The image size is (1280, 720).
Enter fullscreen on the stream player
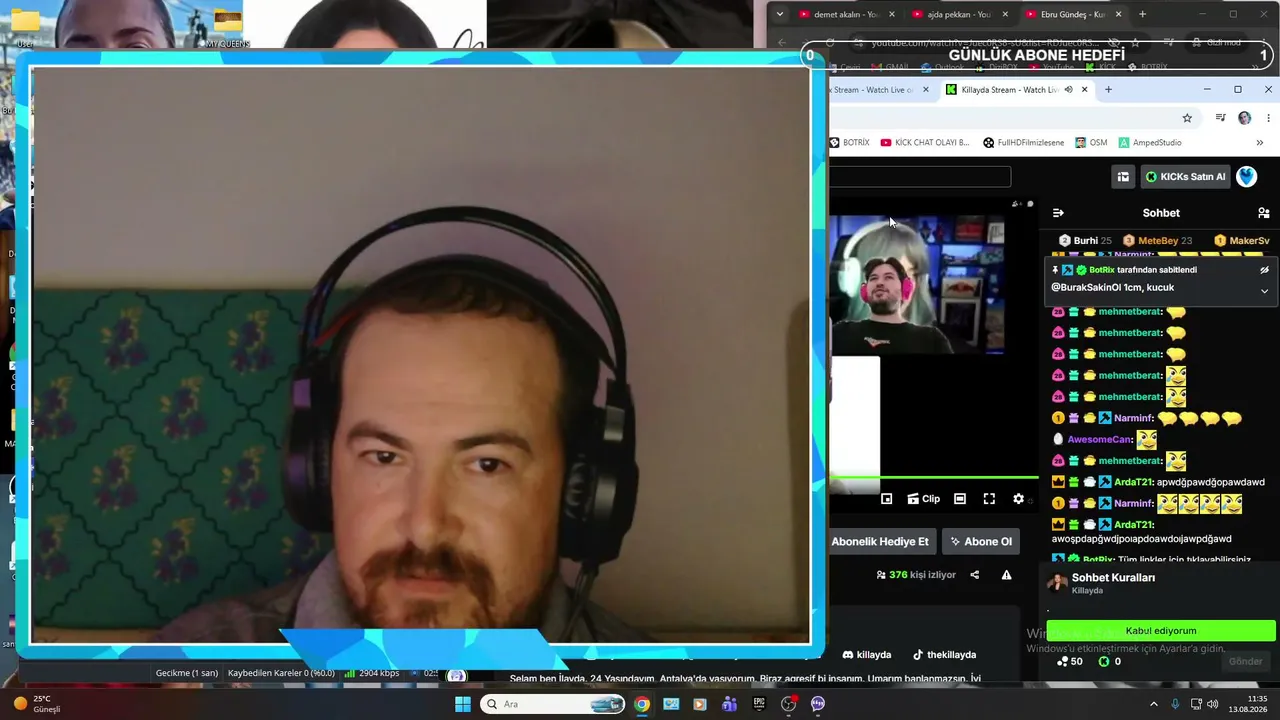pos(989,499)
